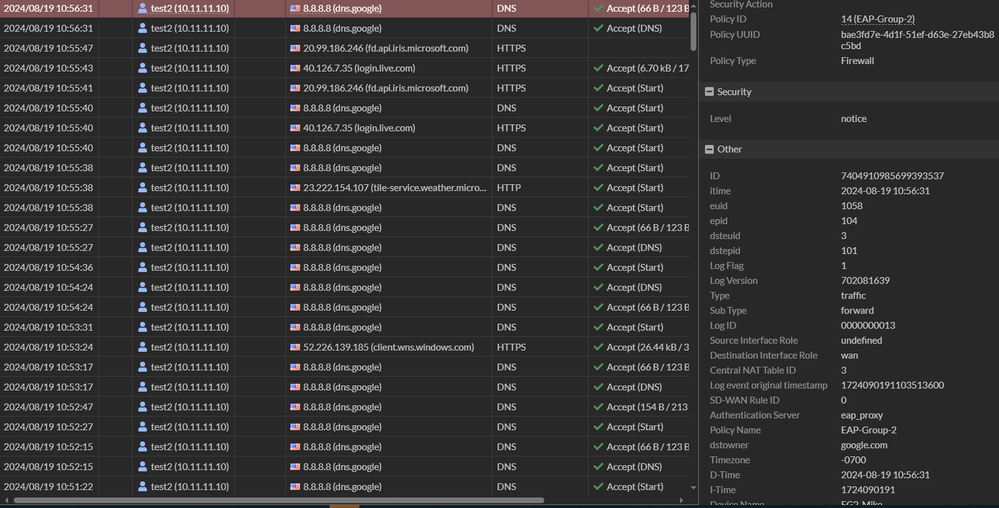Click the user icon in the 10:54:36 row
Viewport: 999px width, 508px height.
(x=143, y=268)
